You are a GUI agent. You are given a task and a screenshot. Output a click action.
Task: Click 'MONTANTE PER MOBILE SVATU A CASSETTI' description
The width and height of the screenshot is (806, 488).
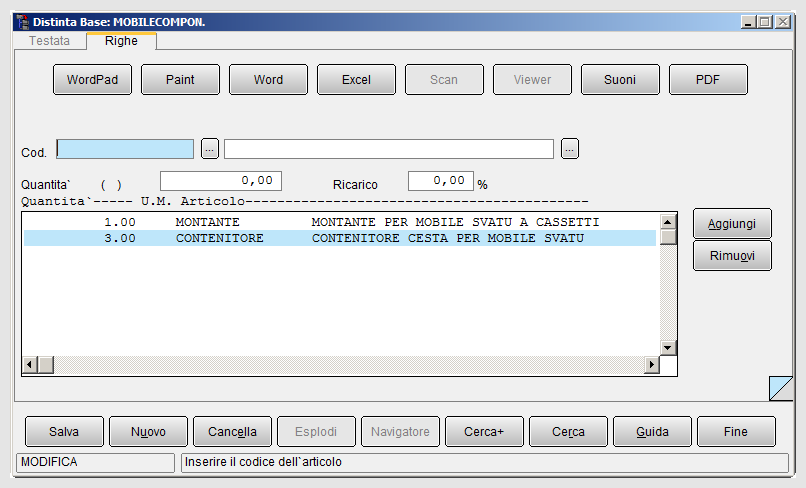pyautogui.click(x=455, y=222)
